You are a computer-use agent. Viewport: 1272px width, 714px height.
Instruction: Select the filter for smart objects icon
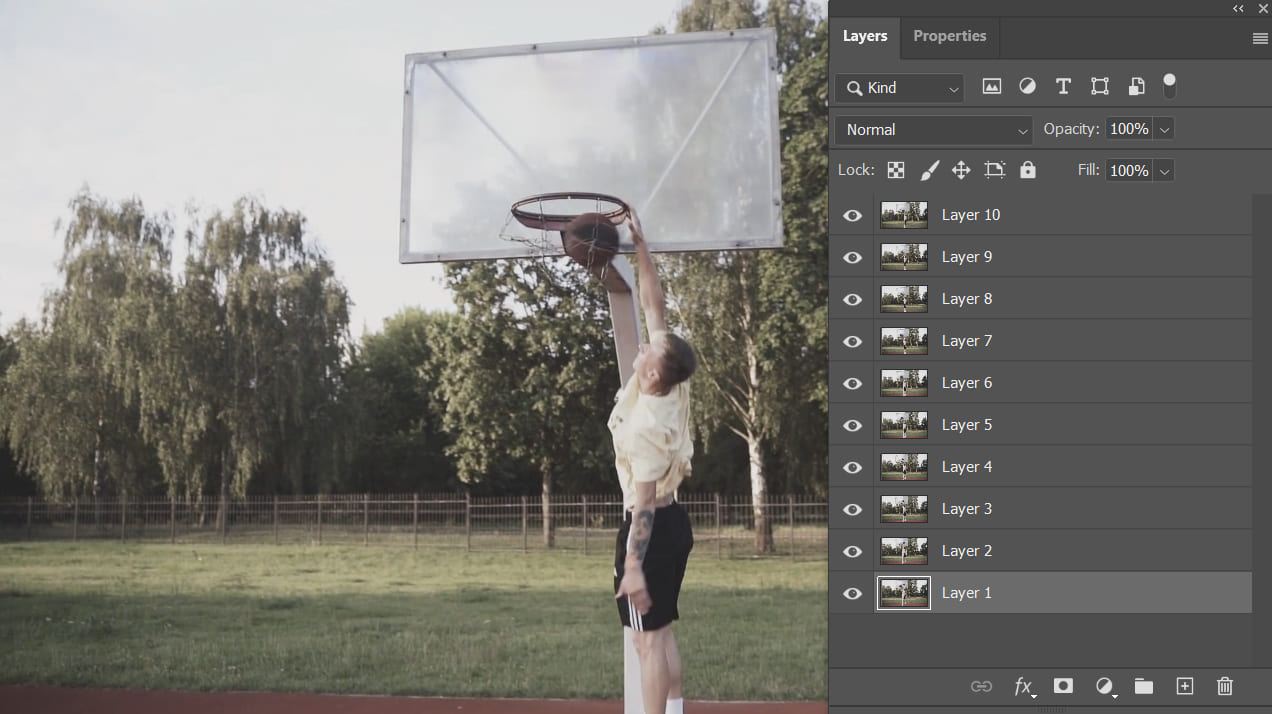1136,86
